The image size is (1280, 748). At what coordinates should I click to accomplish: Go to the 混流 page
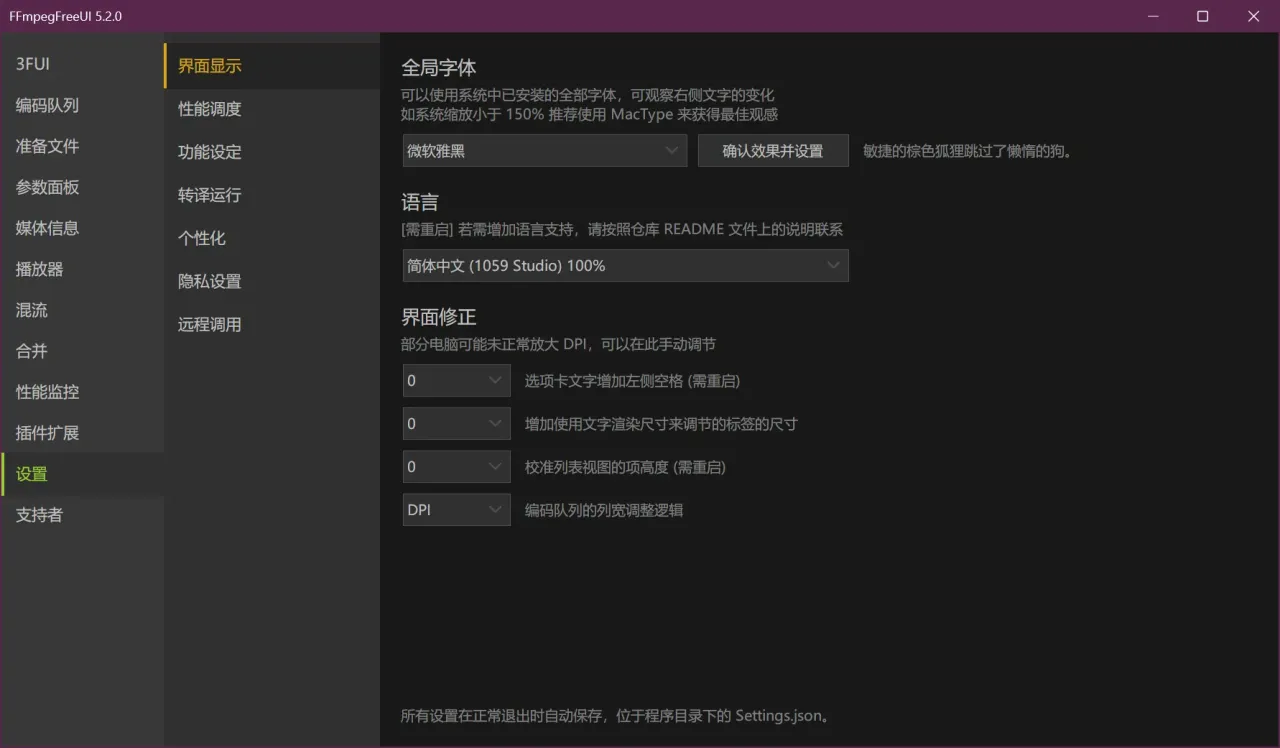(x=82, y=310)
